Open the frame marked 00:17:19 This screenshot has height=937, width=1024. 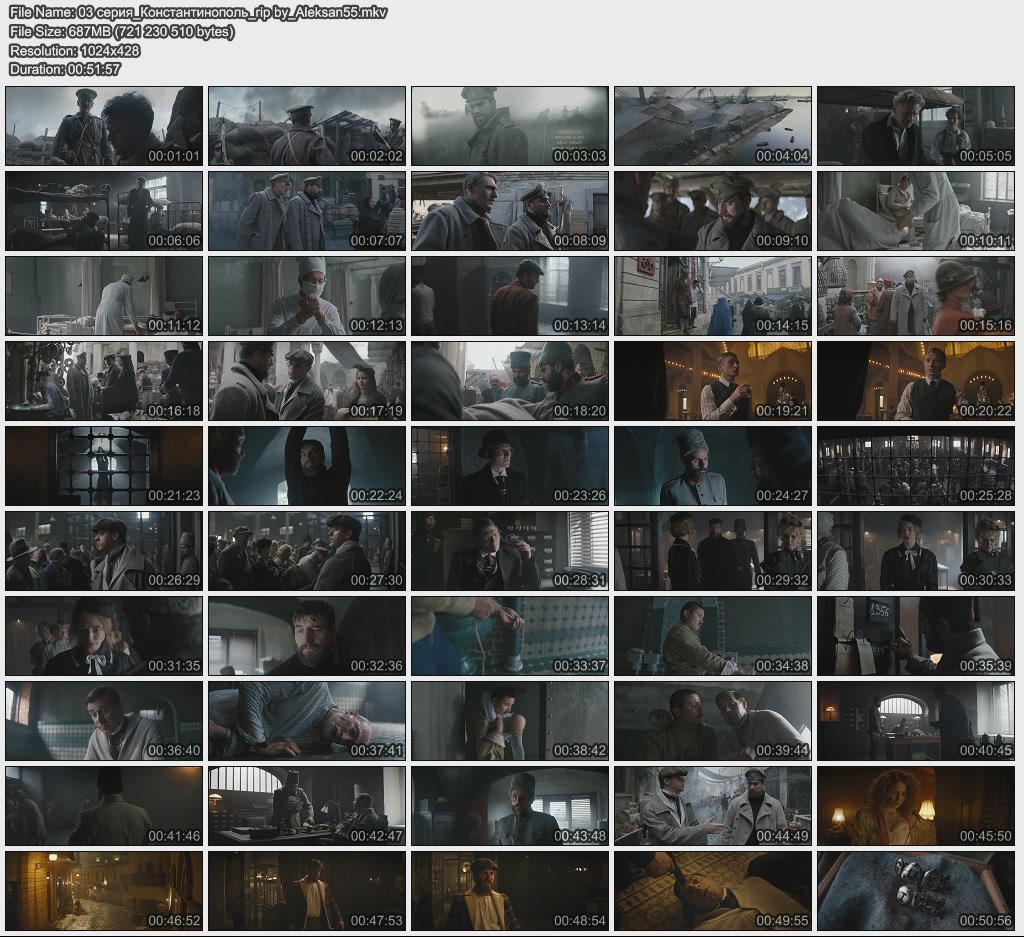pyautogui.click(x=307, y=381)
